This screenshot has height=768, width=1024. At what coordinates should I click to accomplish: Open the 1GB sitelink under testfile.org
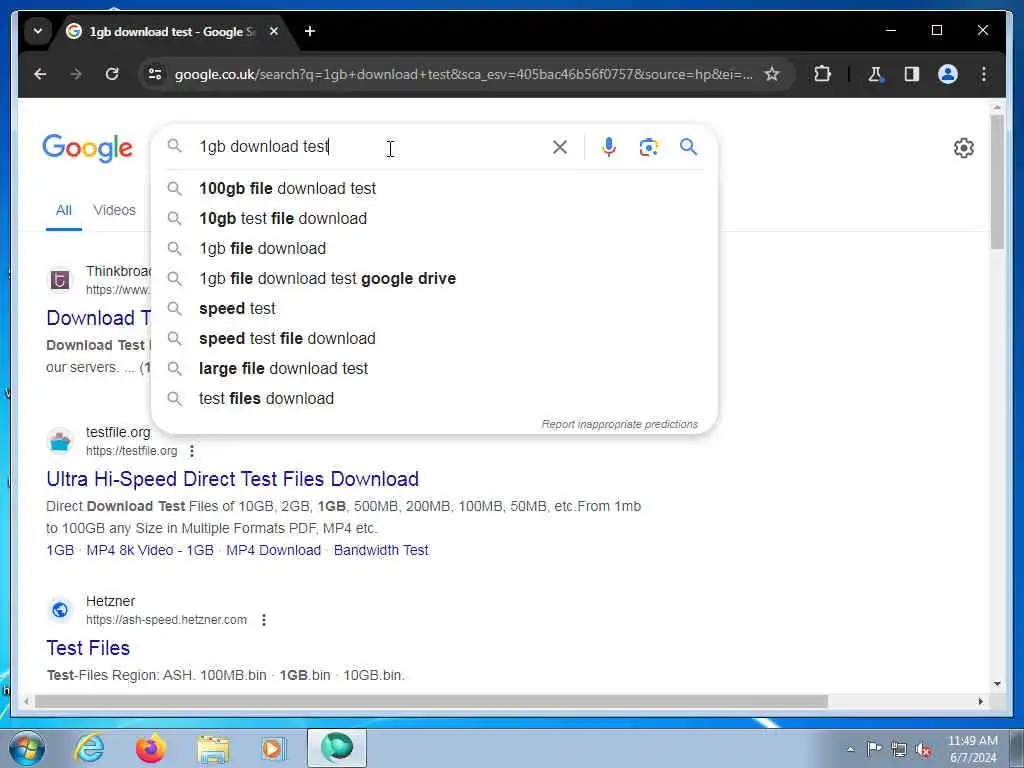[60, 551]
